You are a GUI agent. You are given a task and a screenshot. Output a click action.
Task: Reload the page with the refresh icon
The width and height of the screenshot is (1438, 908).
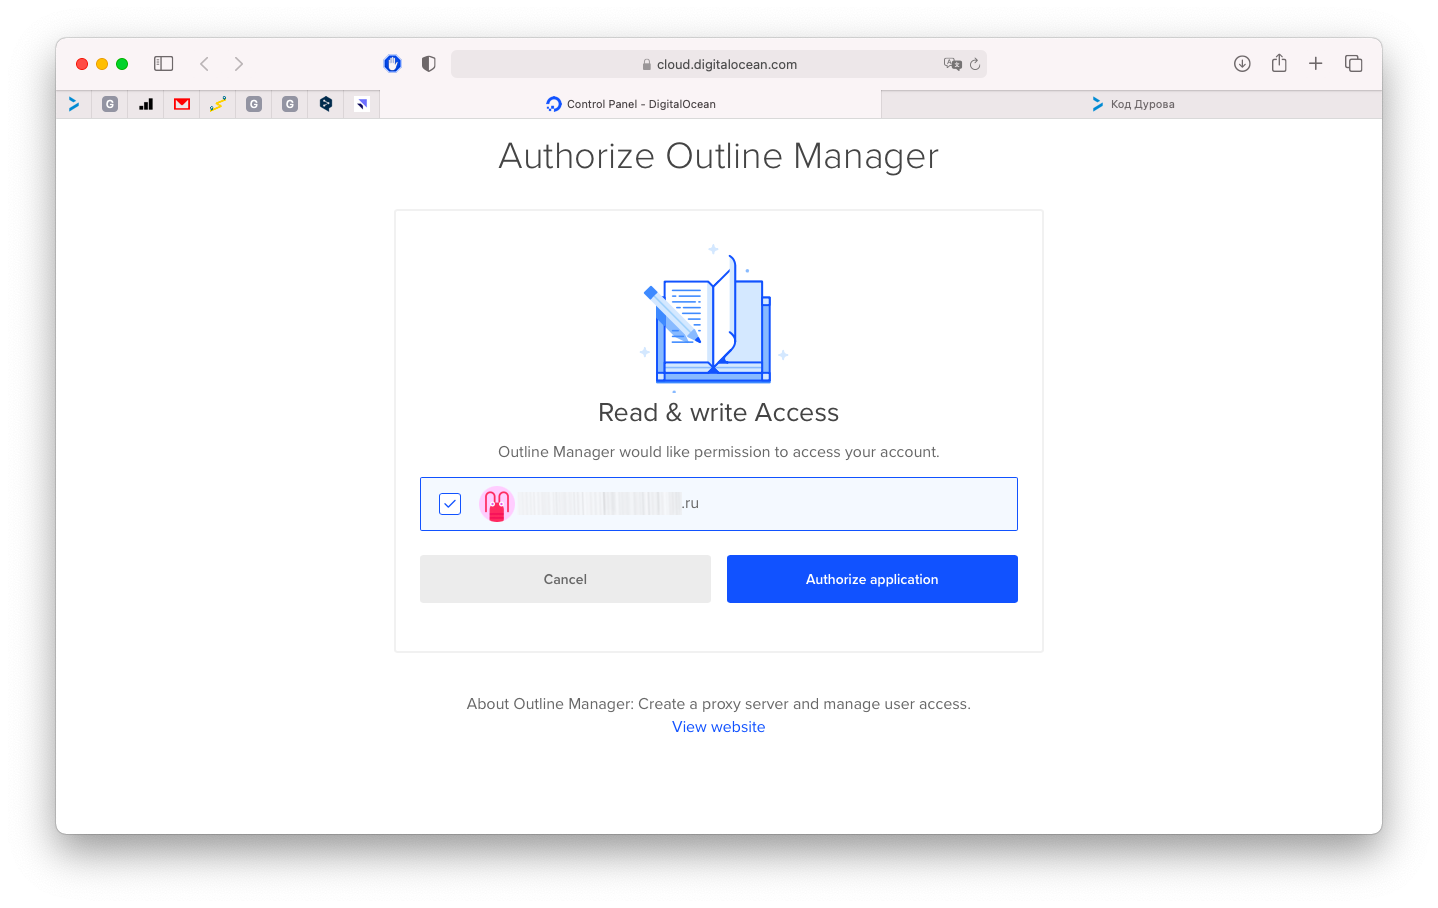pyautogui.click(x=975, y=64)
